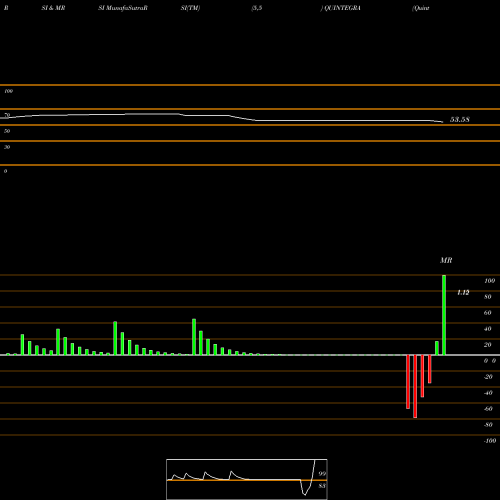Click the QUINTEGRA symbol in the header
Screen dimensions: 500x500
tap(342, 8)
